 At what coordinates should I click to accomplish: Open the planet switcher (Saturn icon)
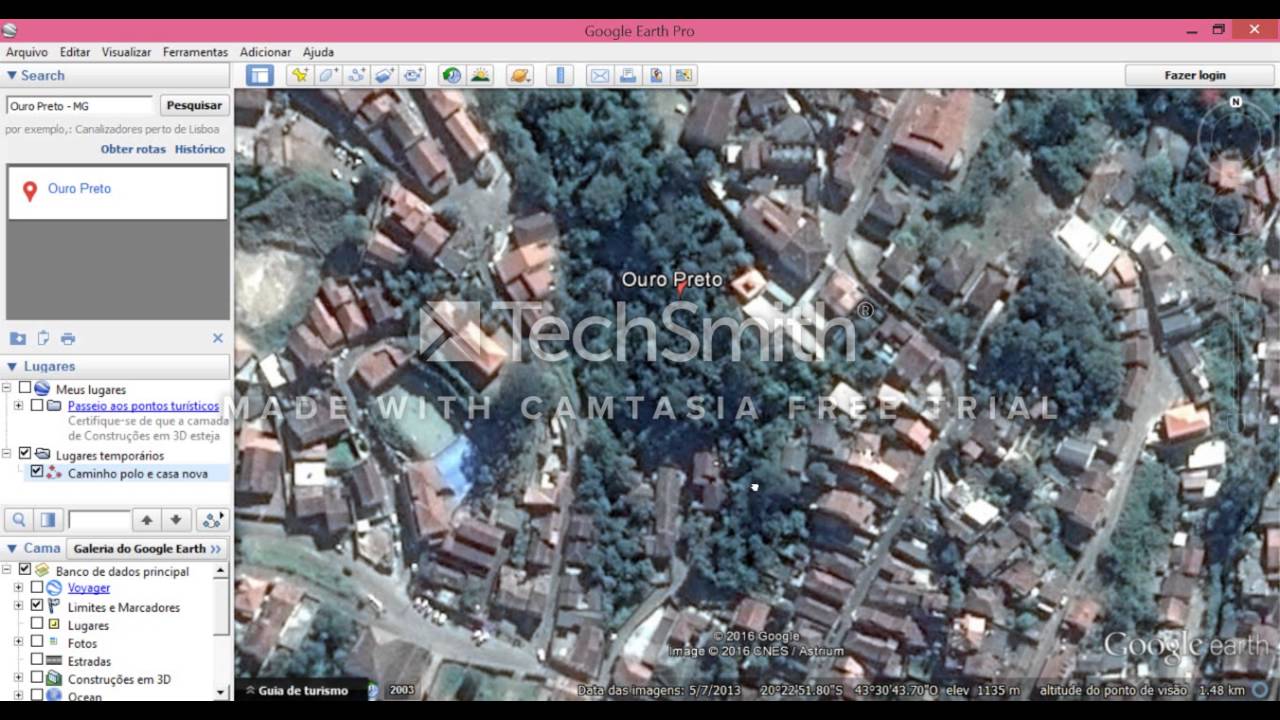coord(519,75)
